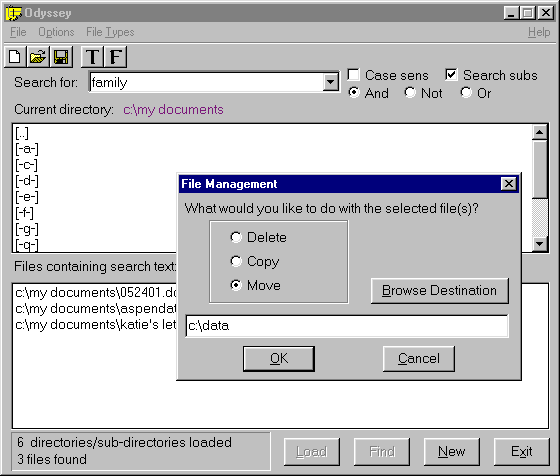
Task: Click the disabled Load button
Action: (312, 452)
